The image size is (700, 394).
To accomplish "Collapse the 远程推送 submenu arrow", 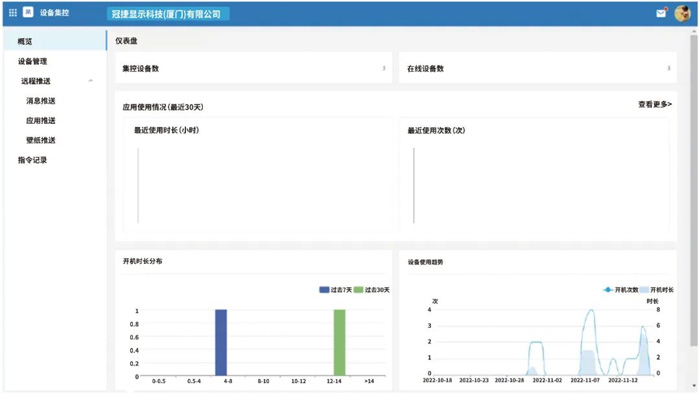I will coord(91,81).
